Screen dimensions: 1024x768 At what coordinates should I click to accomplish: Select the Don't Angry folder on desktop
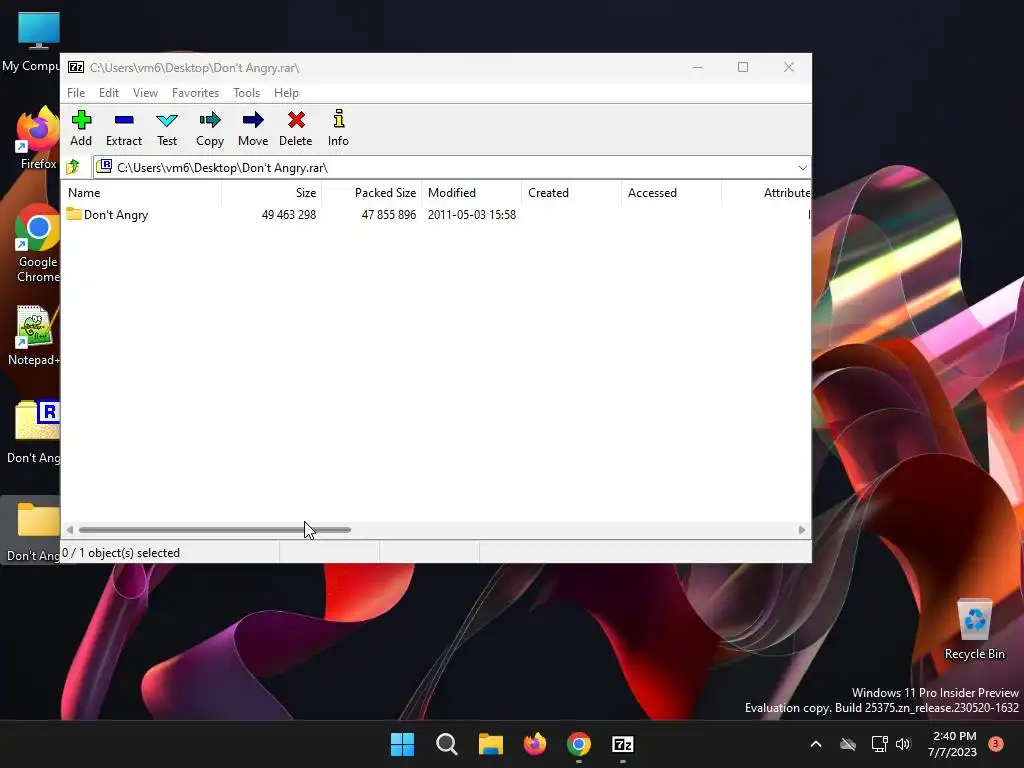tap(33, 530)
